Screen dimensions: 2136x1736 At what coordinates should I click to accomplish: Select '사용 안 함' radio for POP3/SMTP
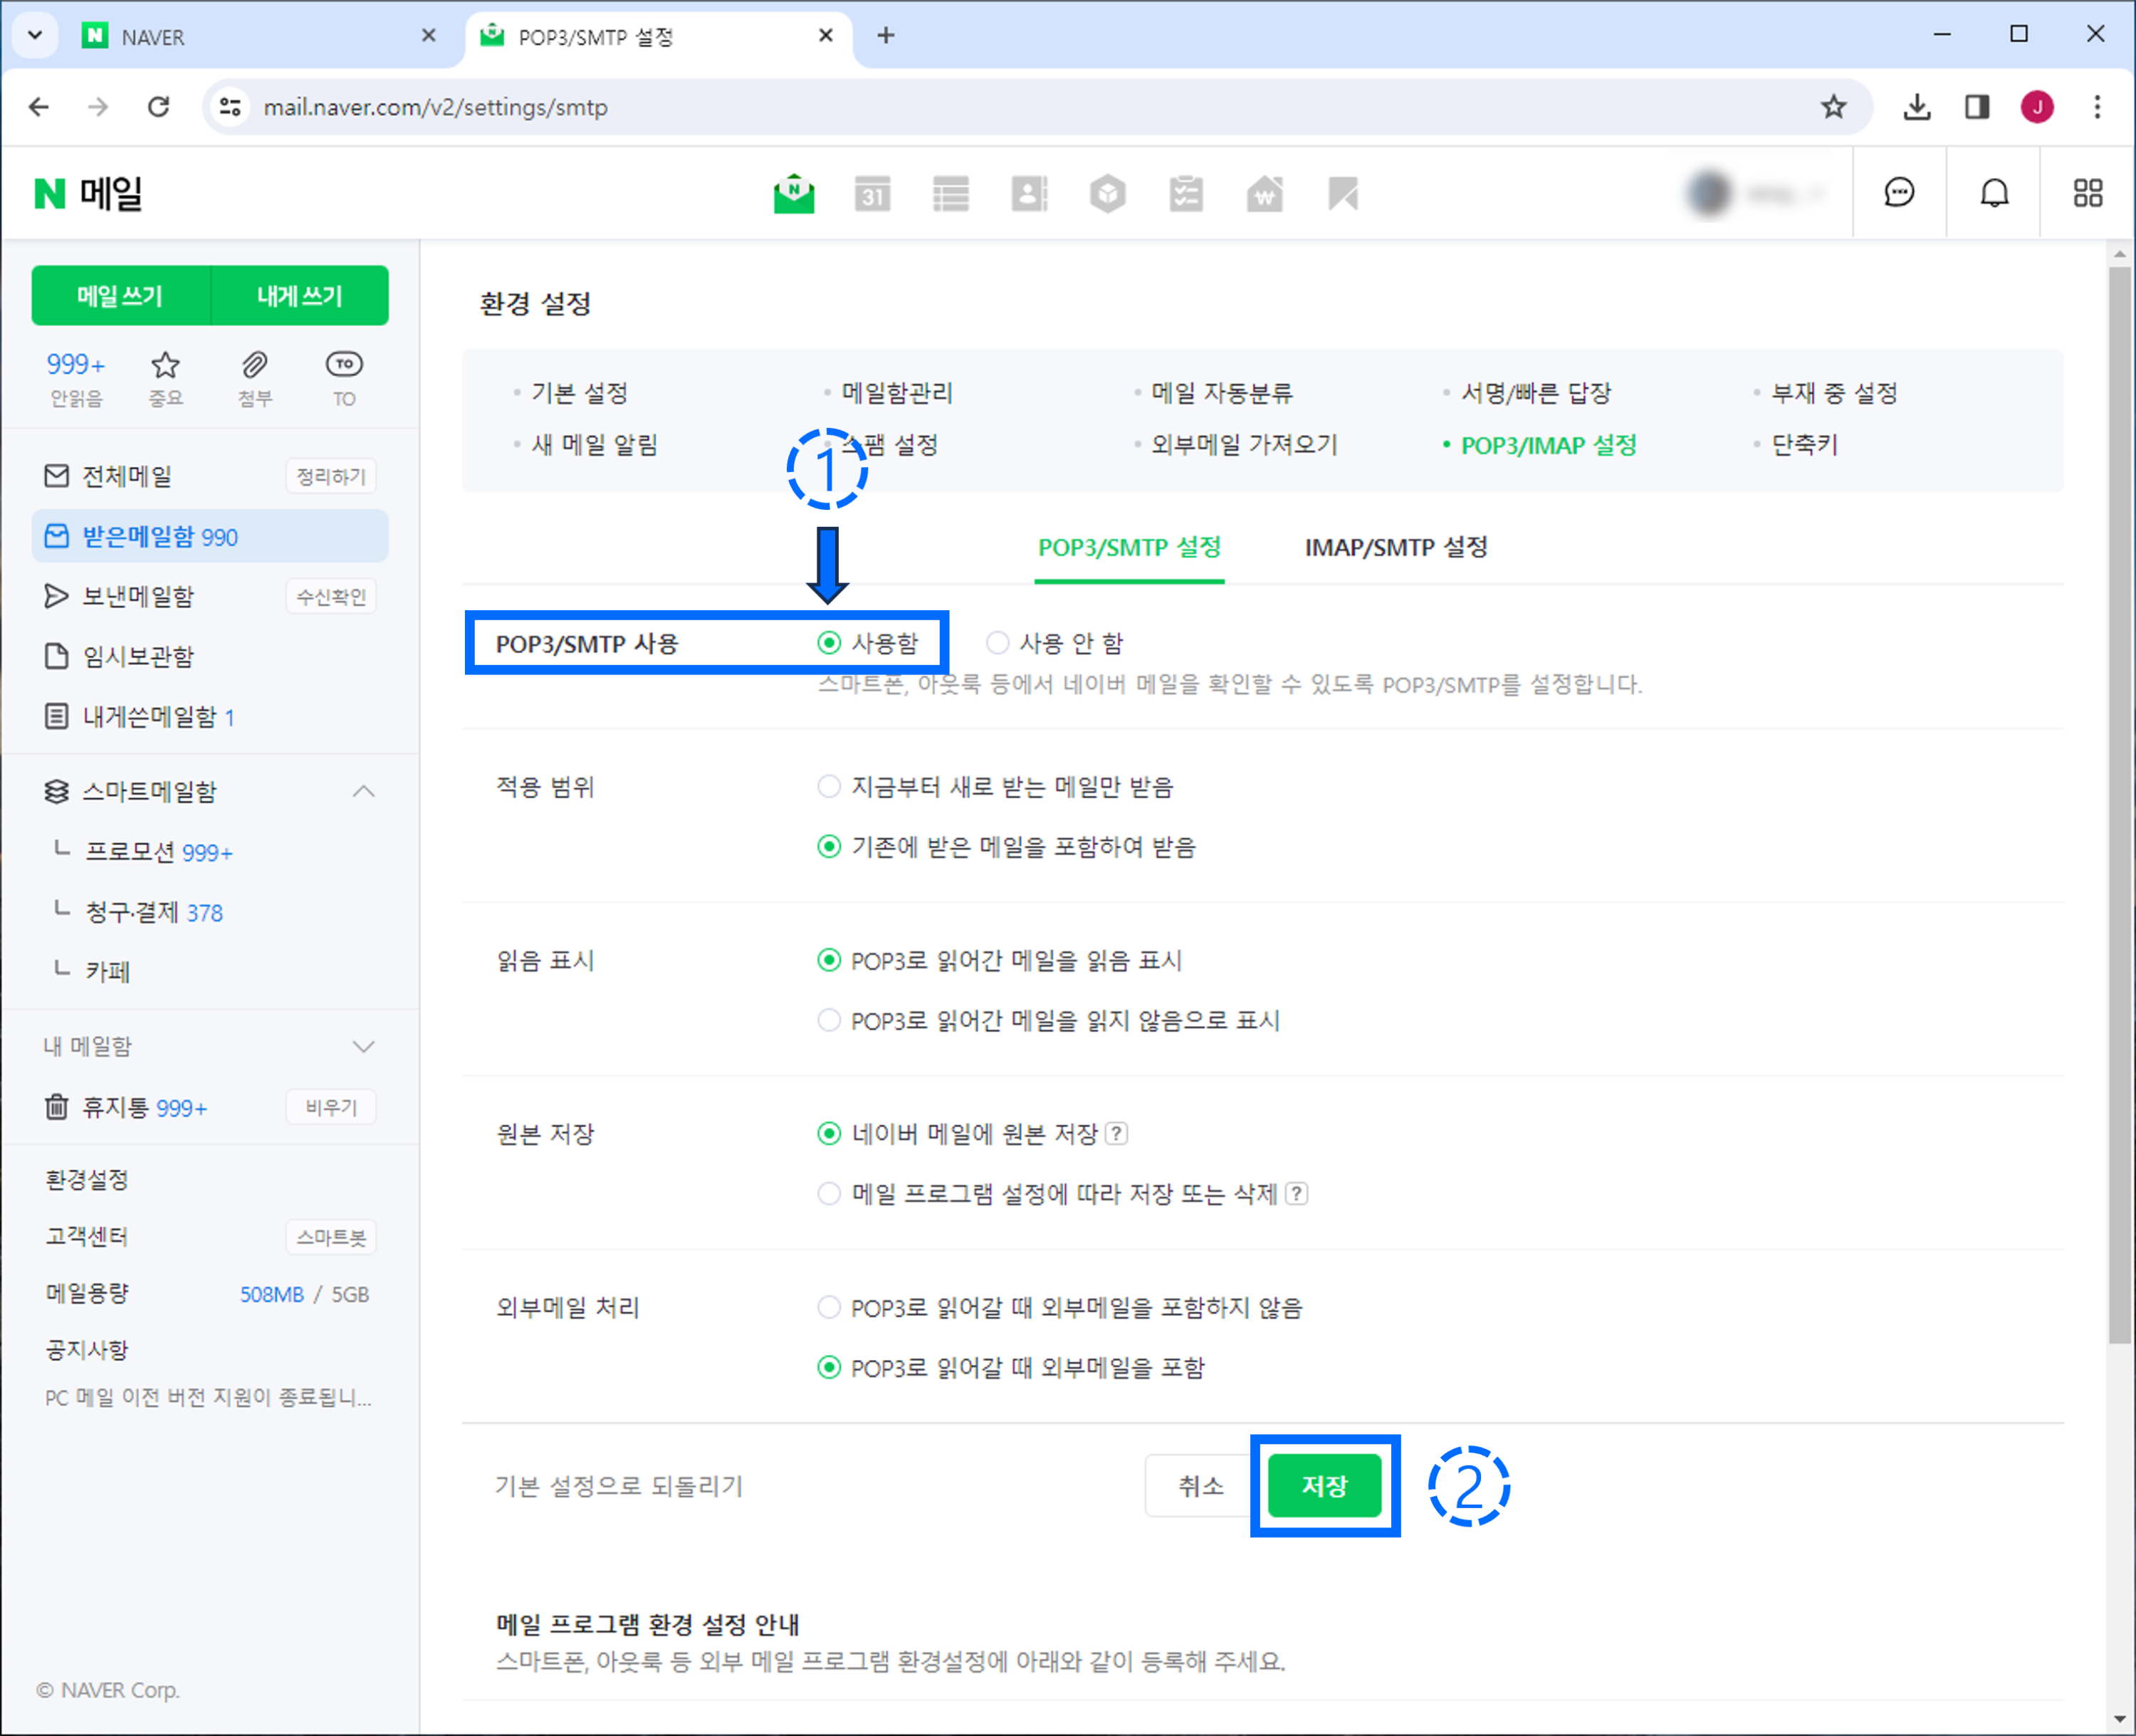click(x=997, y=643)
